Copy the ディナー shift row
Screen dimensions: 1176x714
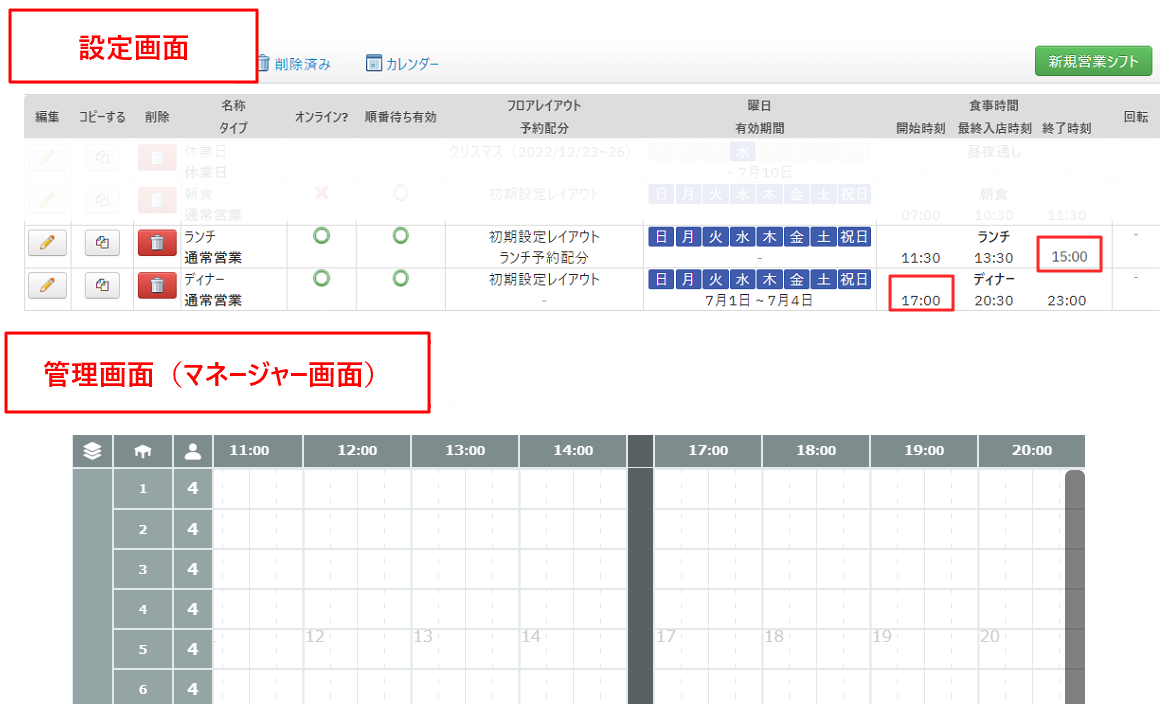pos(101,285)
